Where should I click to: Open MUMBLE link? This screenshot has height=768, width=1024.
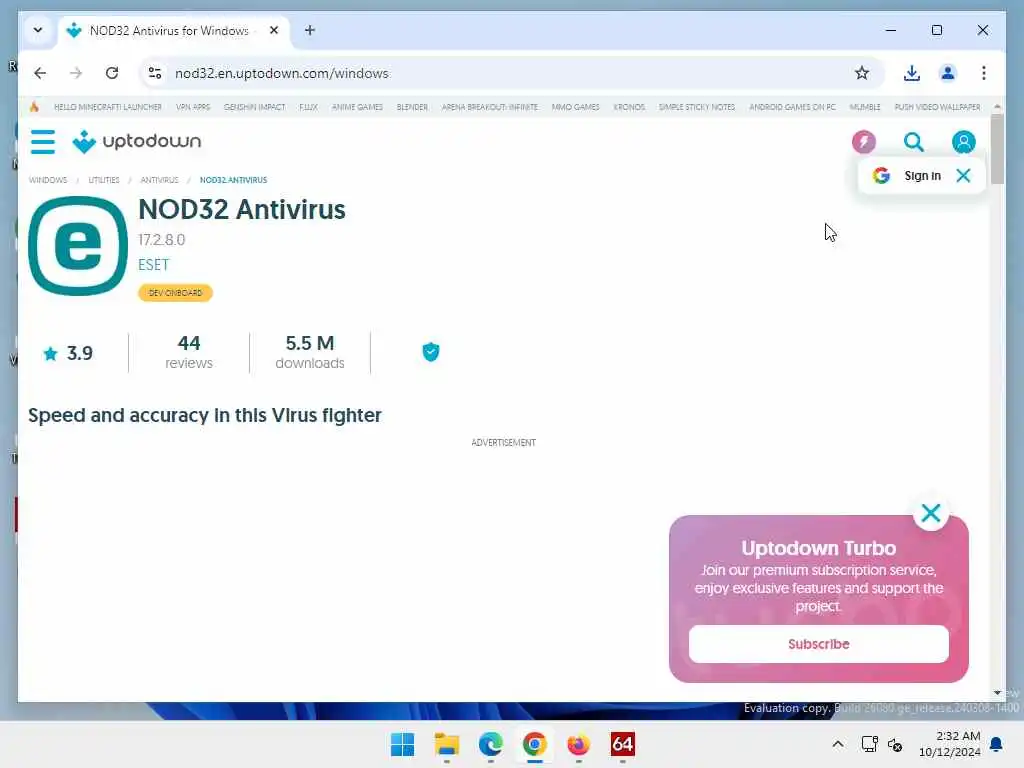(x=865, y=107)
